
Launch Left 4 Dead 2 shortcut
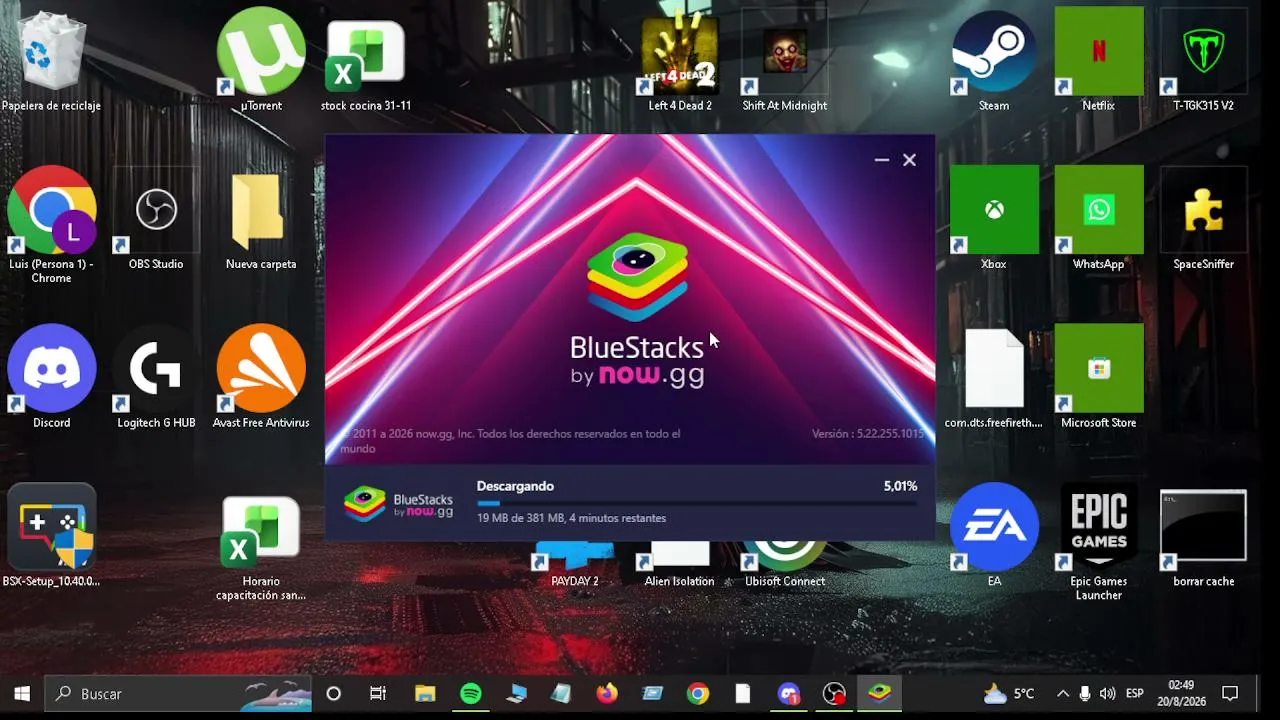(680, 60)
